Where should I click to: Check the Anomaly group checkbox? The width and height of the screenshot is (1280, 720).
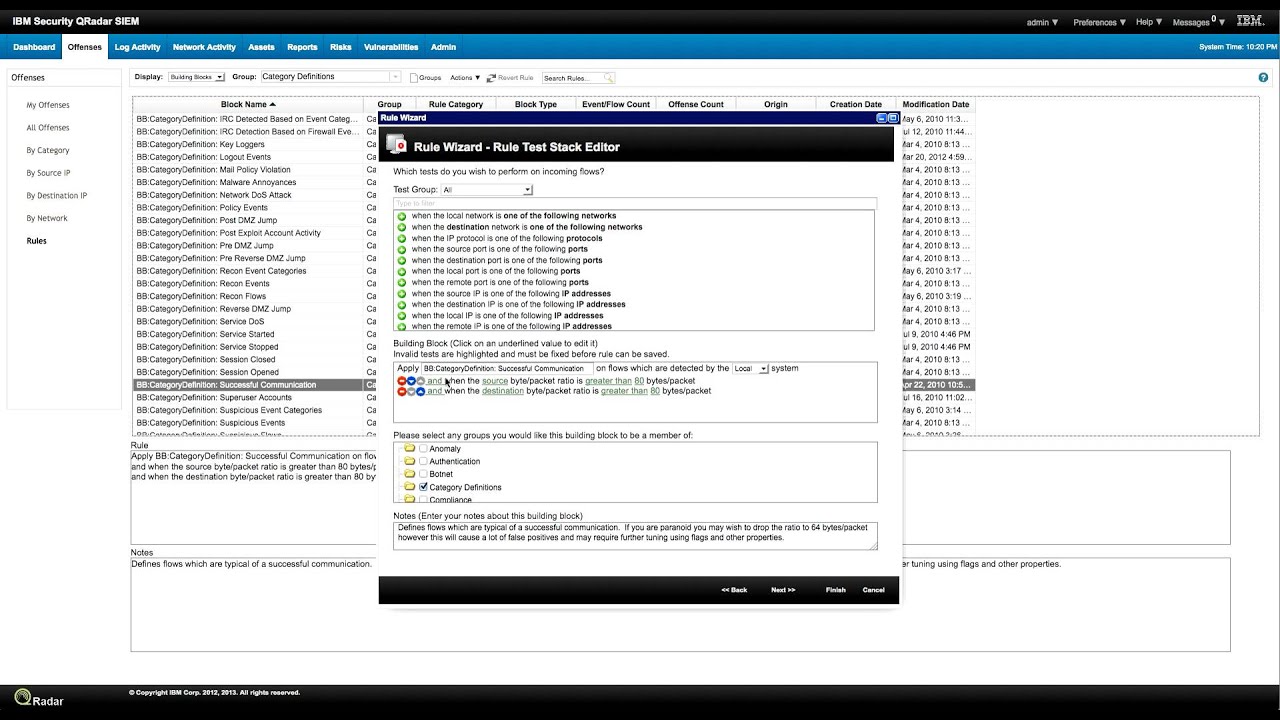pyautogui.click(x=423, y=449)
